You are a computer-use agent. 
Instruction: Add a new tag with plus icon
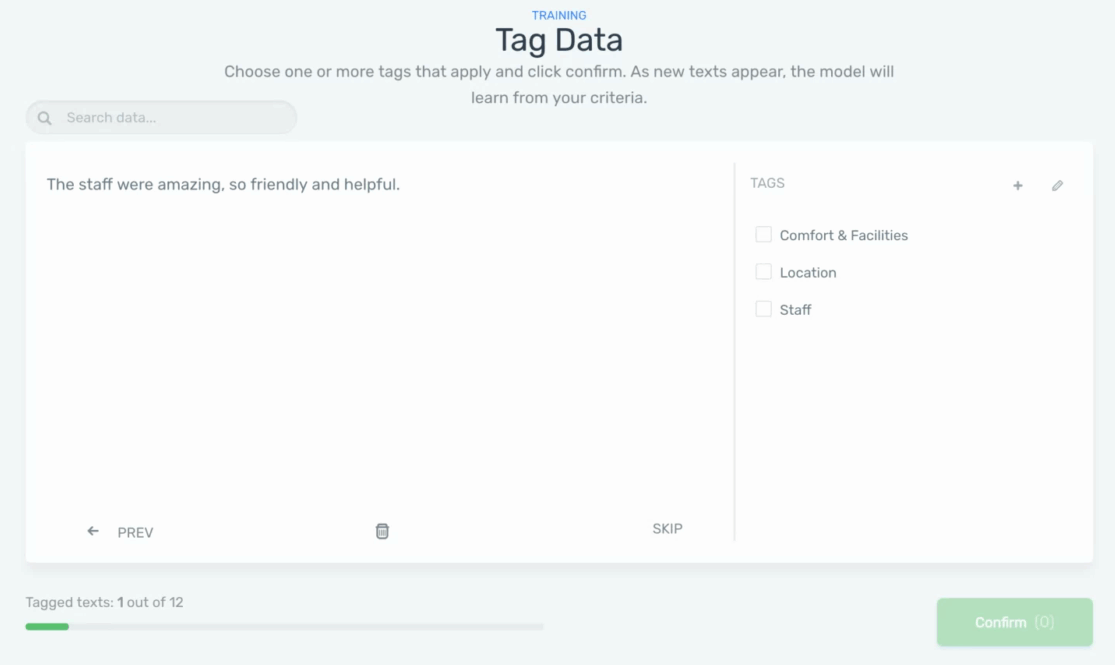1018,185
